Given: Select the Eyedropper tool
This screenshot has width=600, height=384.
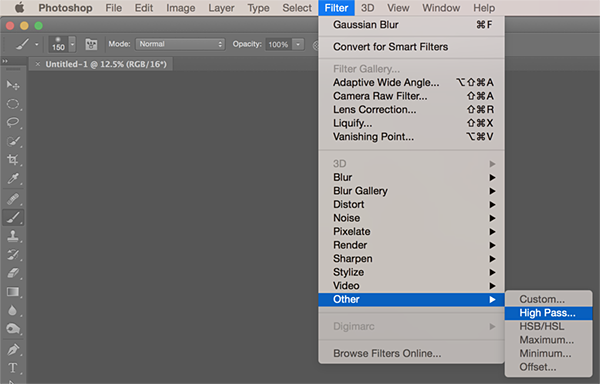Looking at the screenshot, I should pyautogui.click(x=13, y=179).
